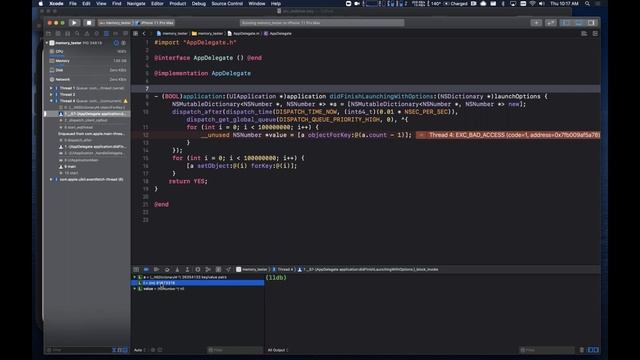Open the Report navigator icon
Viewport: 640px width, 360px height.
[x=125, y=33]
